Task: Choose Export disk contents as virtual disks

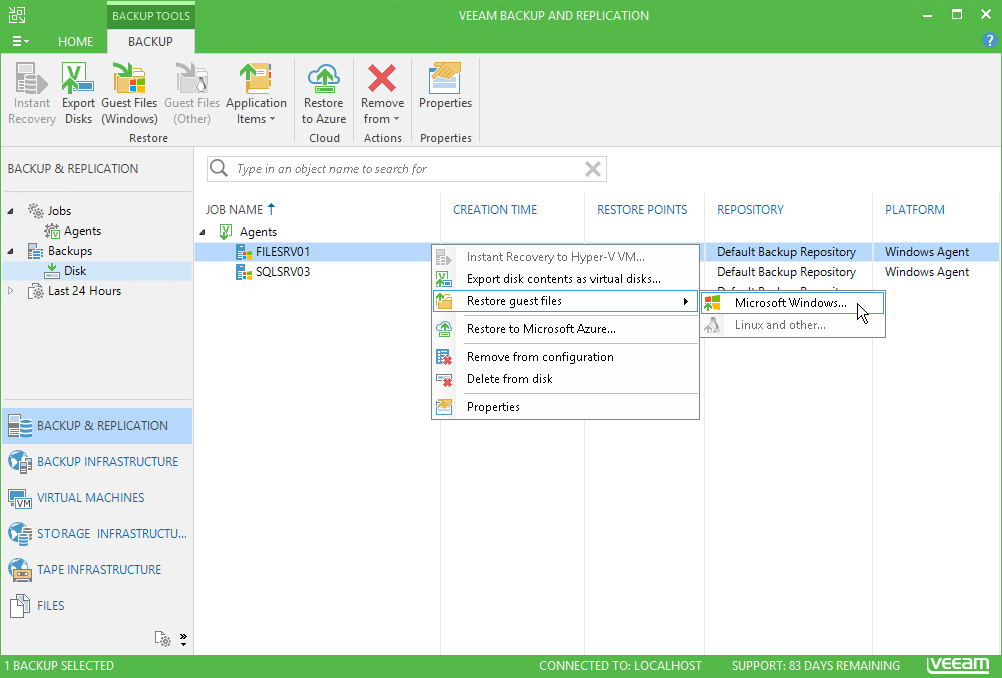Action: tap(566, 279)
